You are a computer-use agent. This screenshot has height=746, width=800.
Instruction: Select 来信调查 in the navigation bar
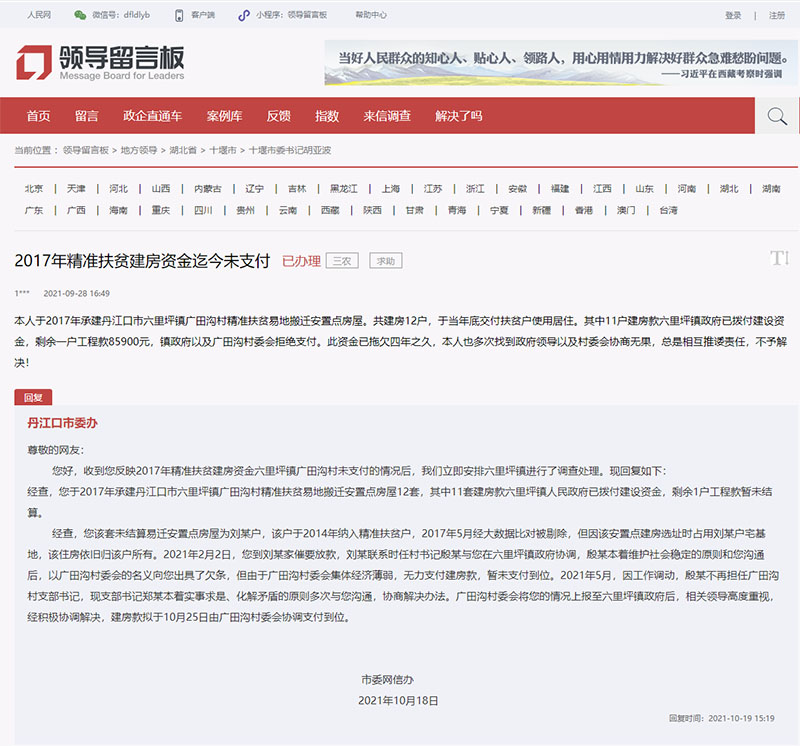(387, 116)
